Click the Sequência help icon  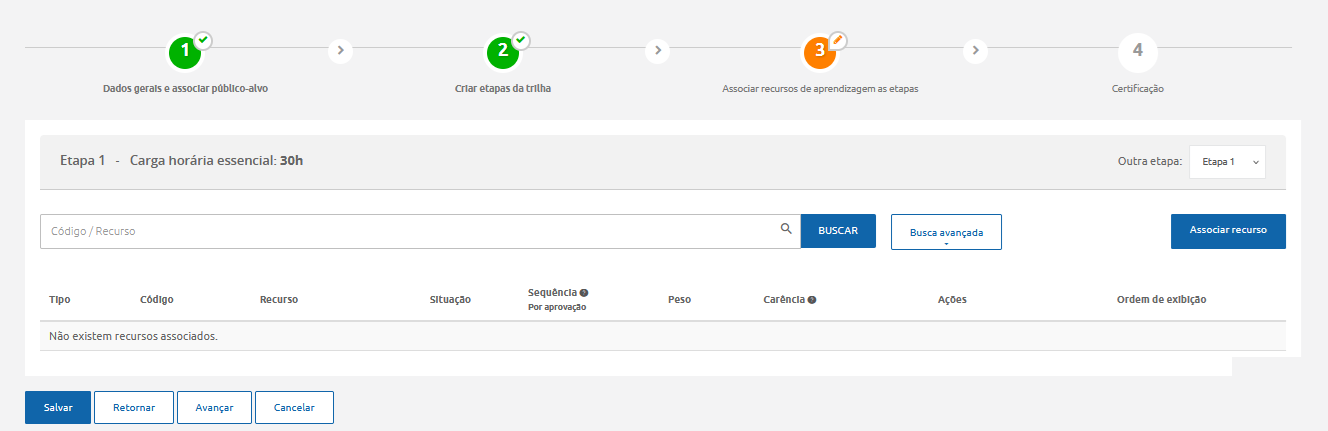pyautogui.click(x=584, y=293)
